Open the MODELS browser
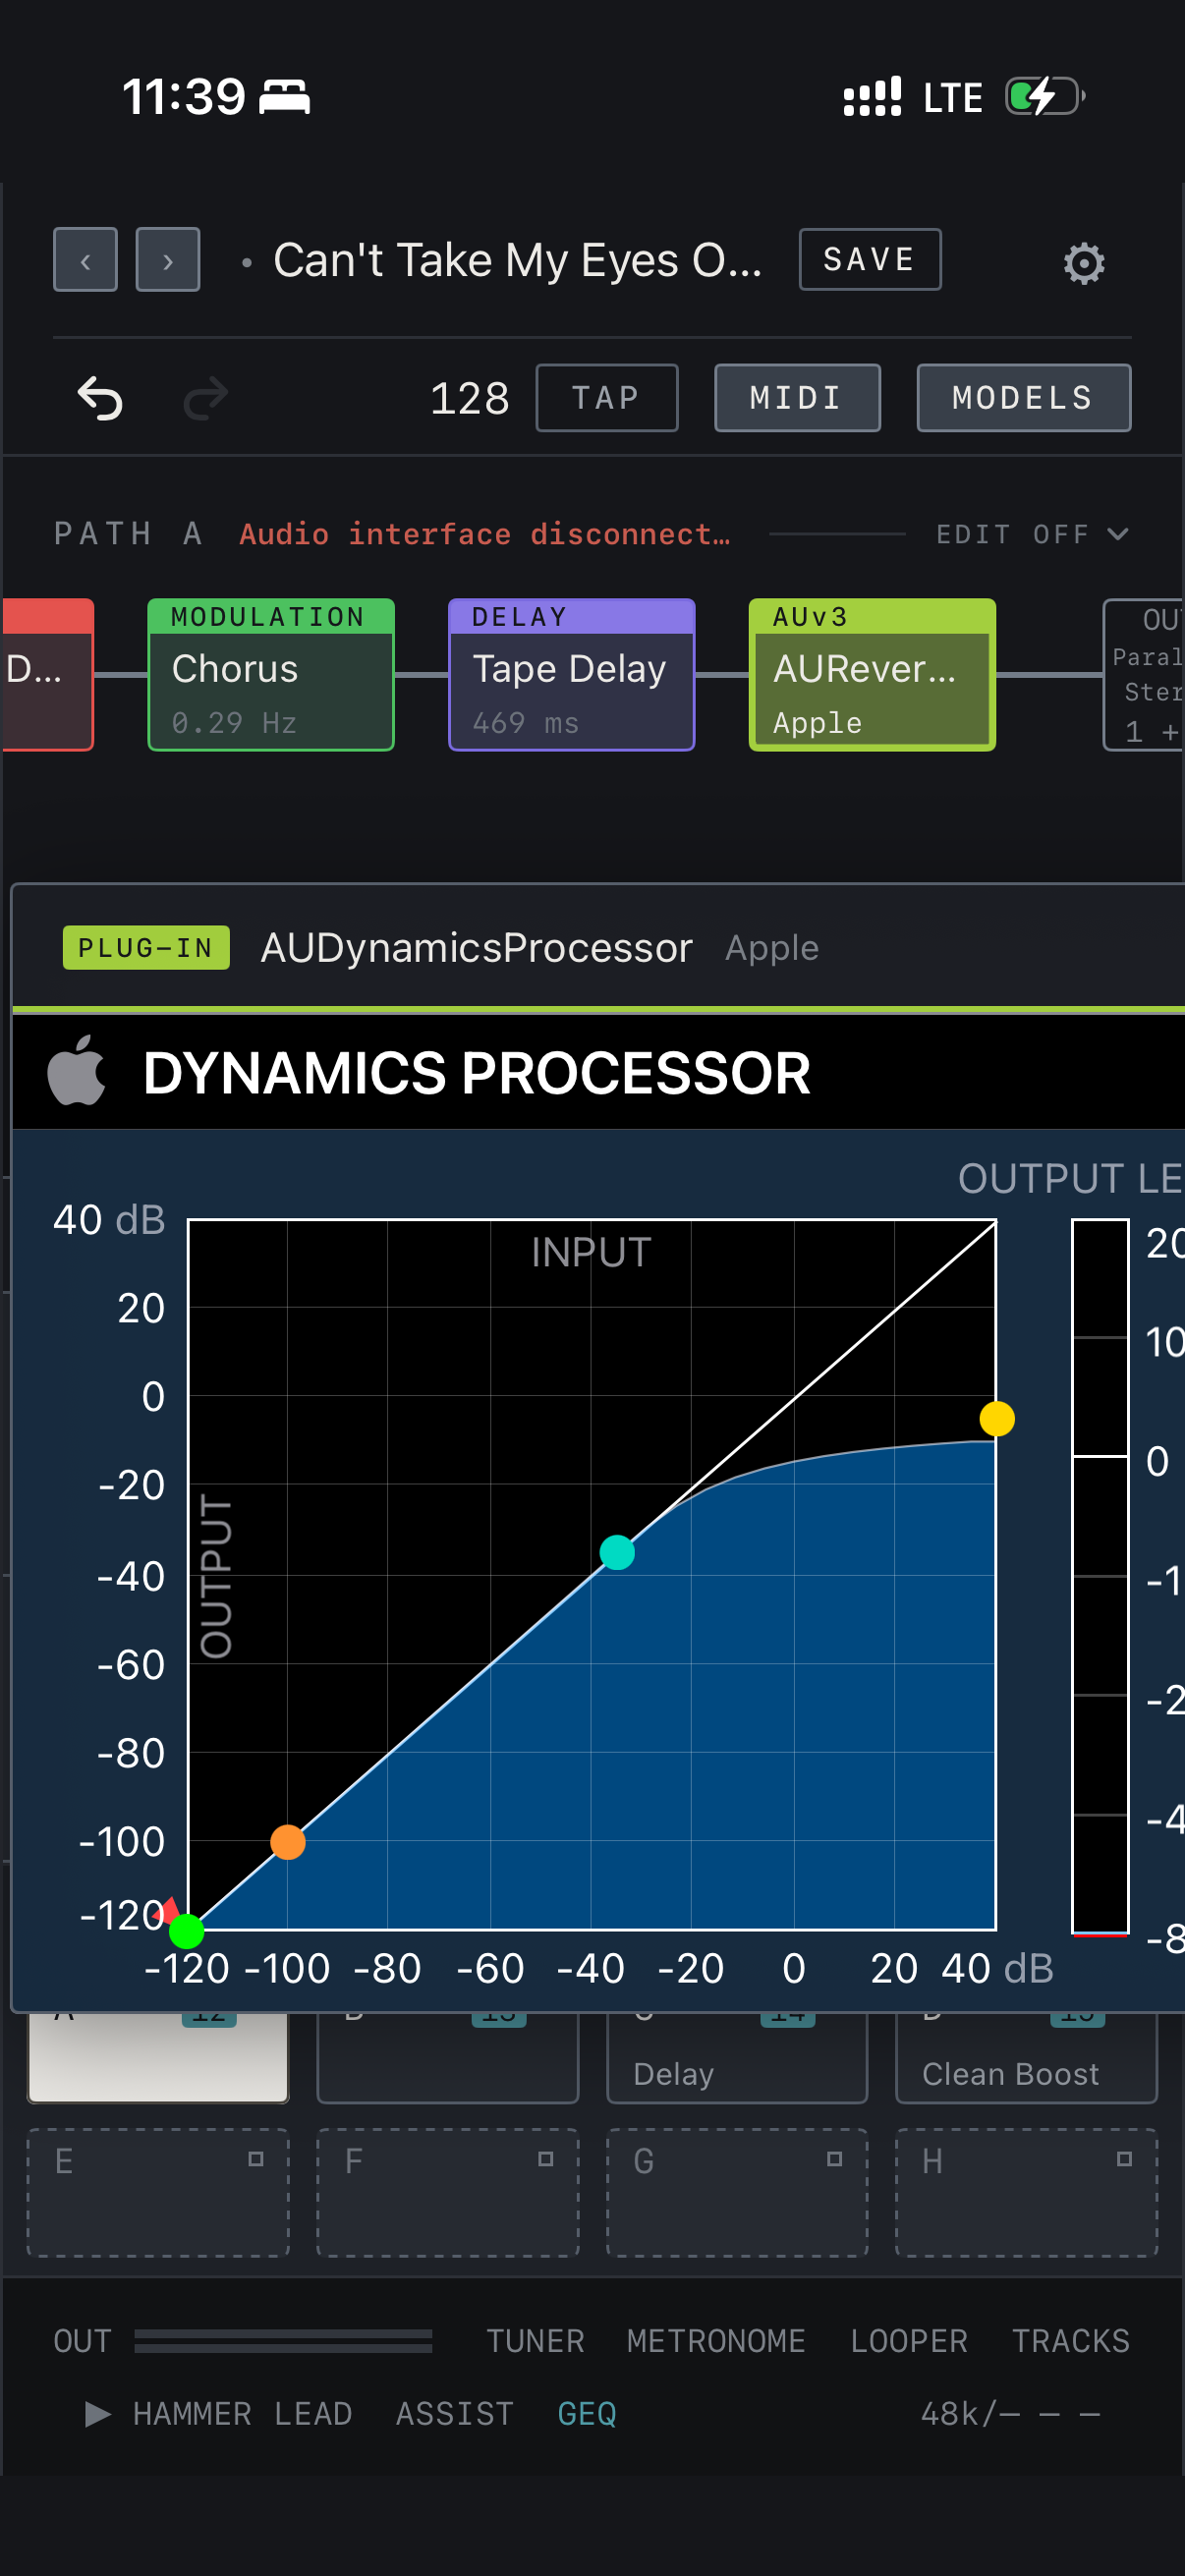Viewport: 1185px width, 2576px height. point(1023,398)
